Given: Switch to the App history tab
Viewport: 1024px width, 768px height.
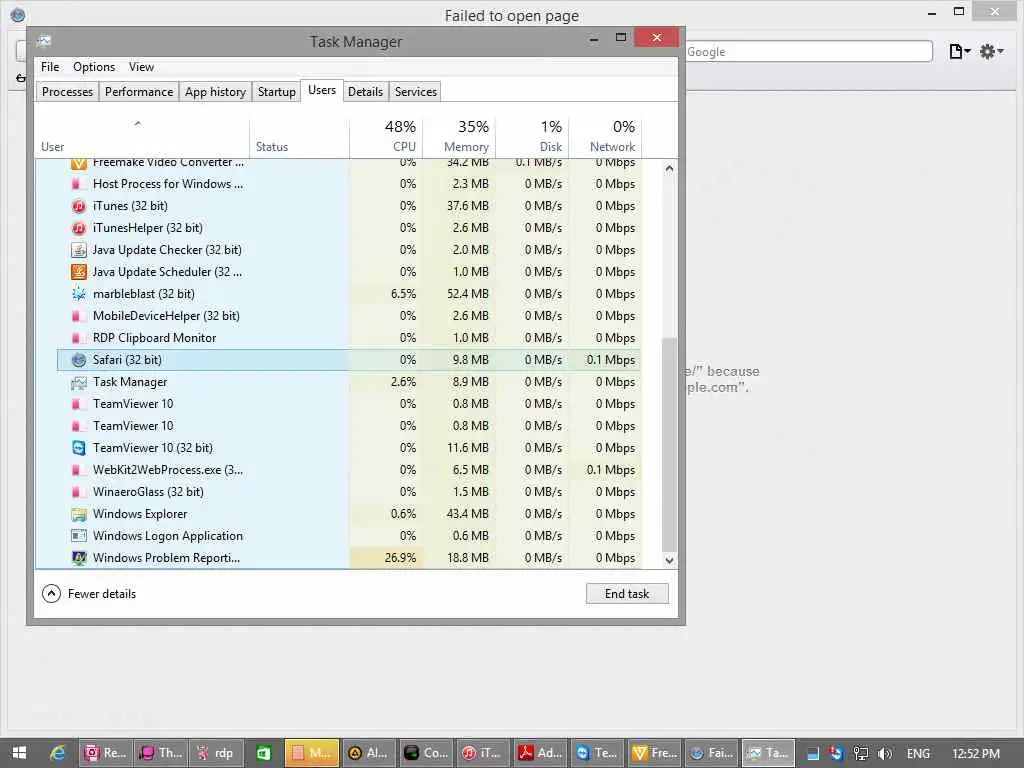Looking at the screenshot, I should (215, 92).
